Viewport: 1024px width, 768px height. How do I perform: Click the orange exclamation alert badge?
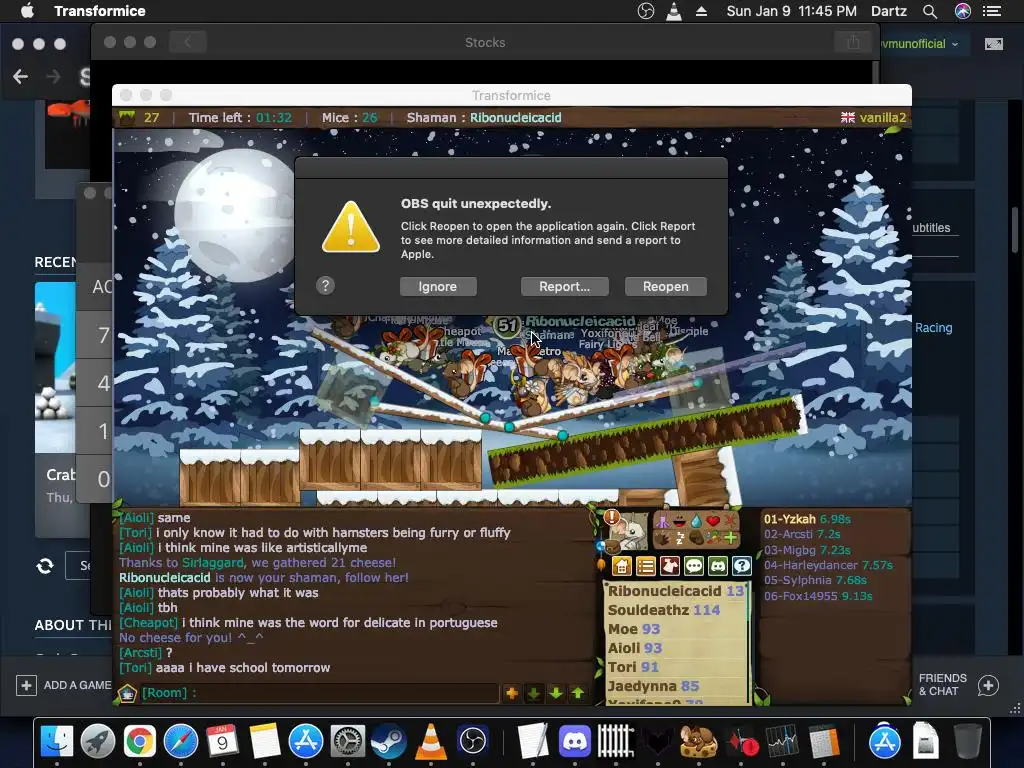coord(612,517)
